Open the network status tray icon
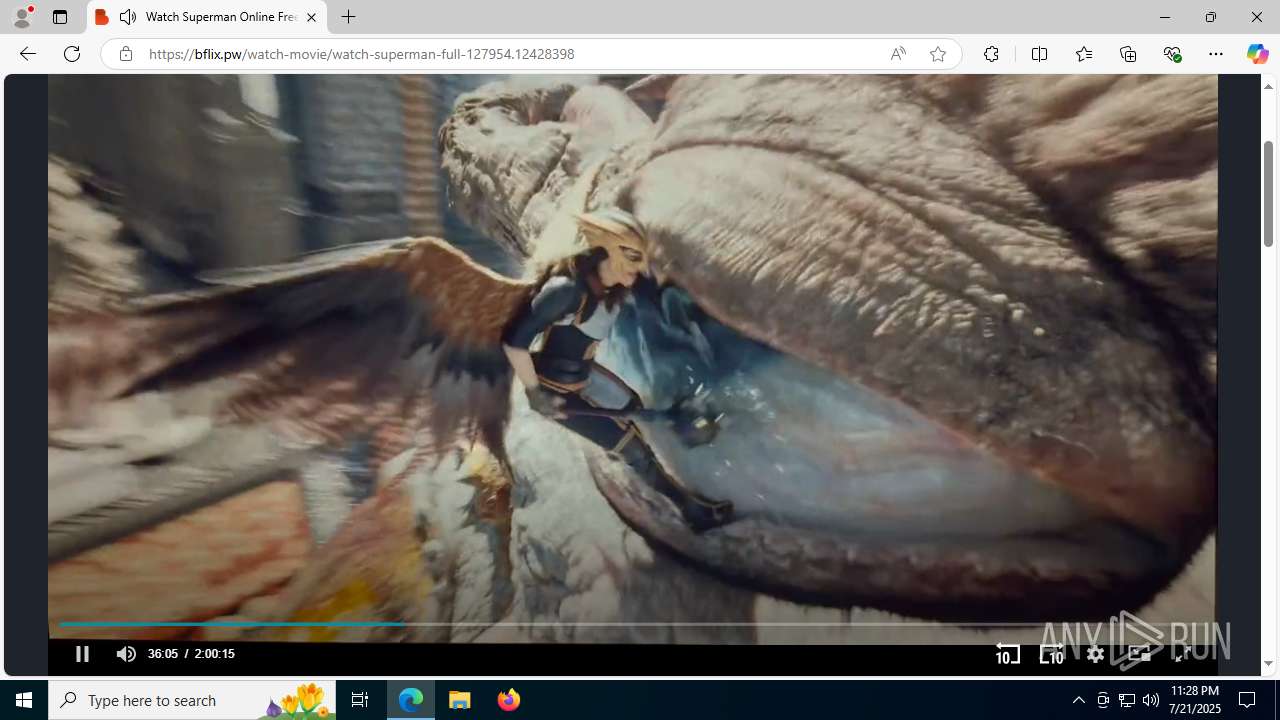 click(x=1127, y=700)
